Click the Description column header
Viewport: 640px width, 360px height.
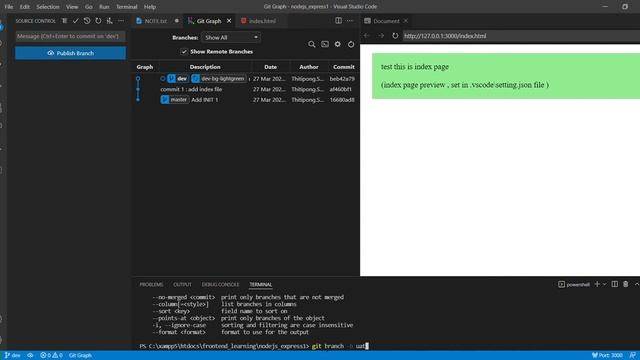205,67
